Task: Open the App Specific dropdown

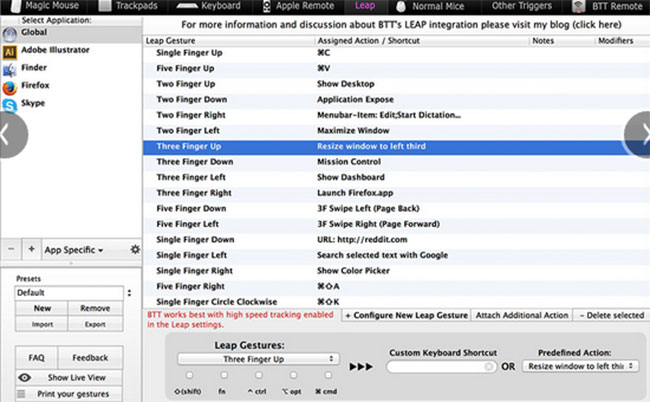Action: [74, 250]
